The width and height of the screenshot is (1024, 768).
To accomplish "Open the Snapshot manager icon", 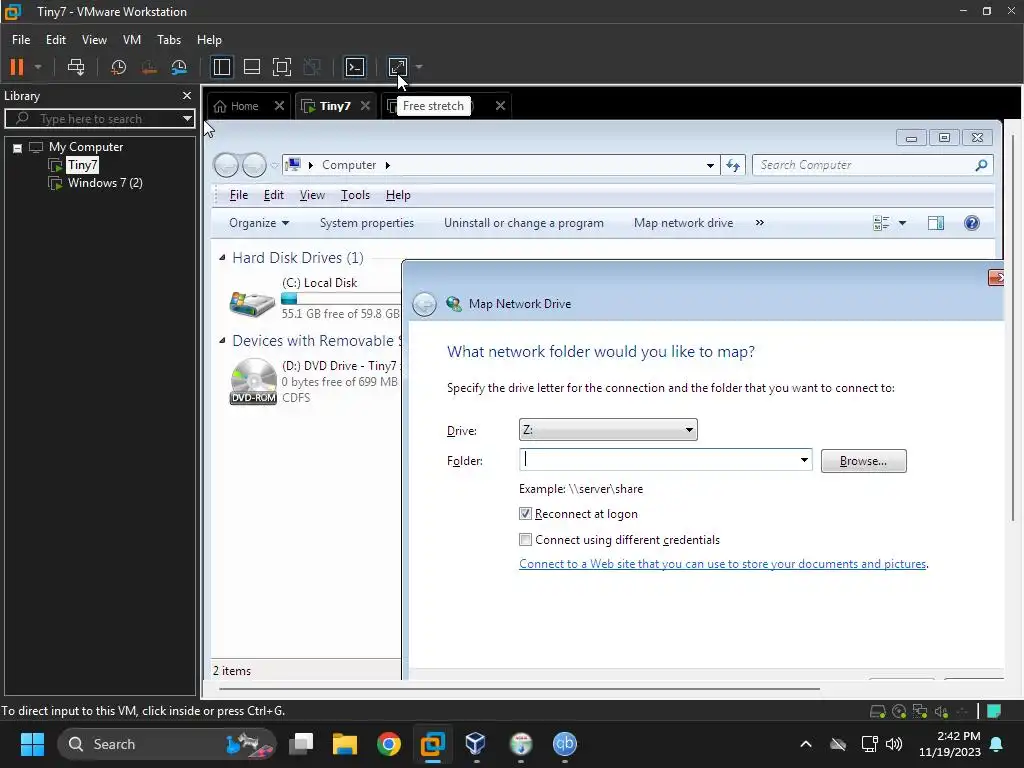I will tap(179, 67).
